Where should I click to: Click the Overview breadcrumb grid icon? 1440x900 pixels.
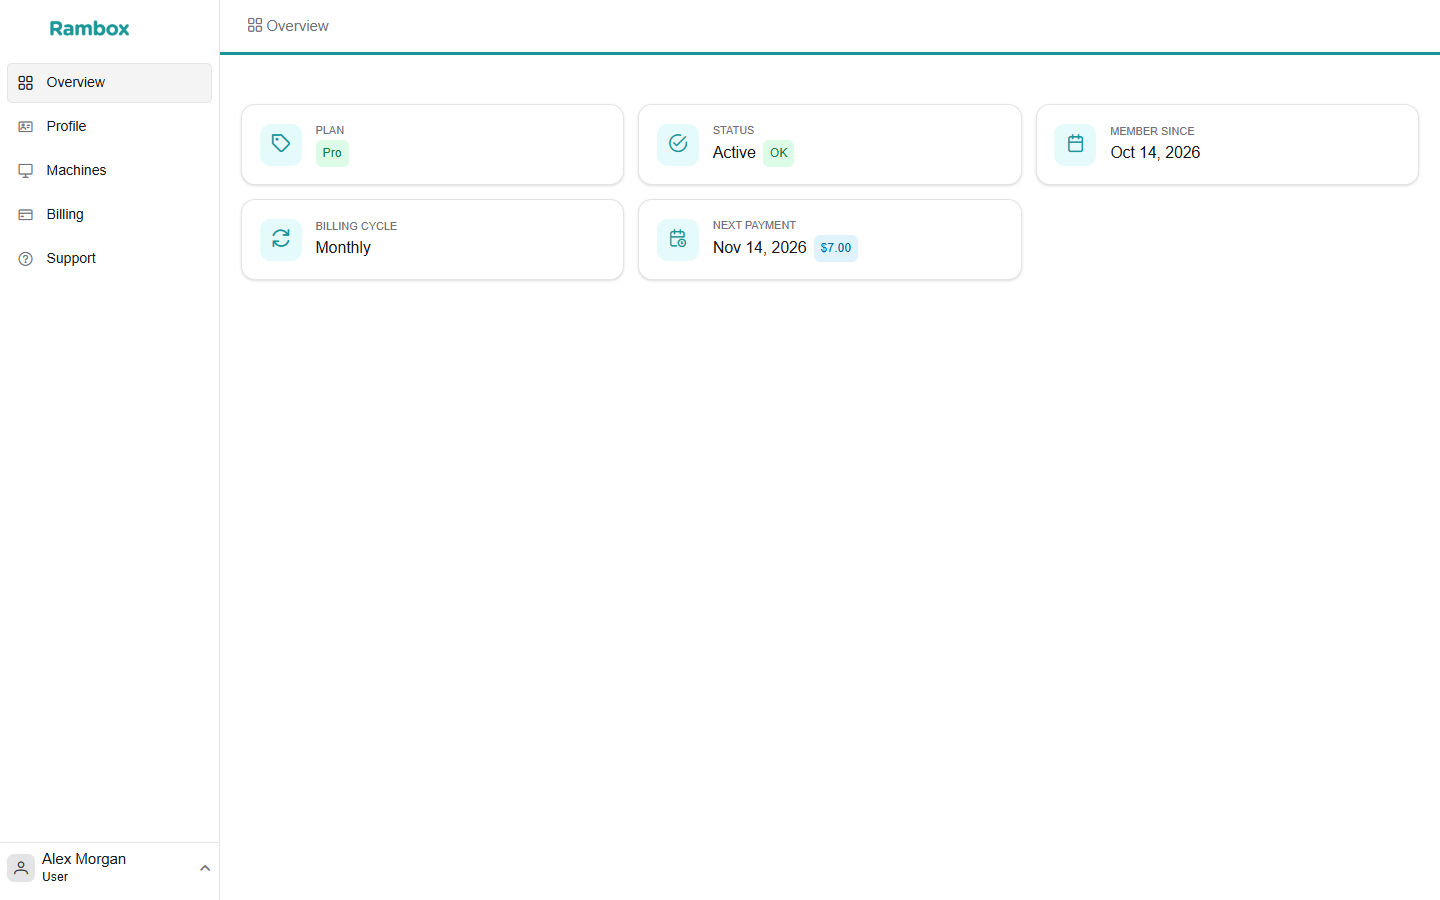pos(255,26)
